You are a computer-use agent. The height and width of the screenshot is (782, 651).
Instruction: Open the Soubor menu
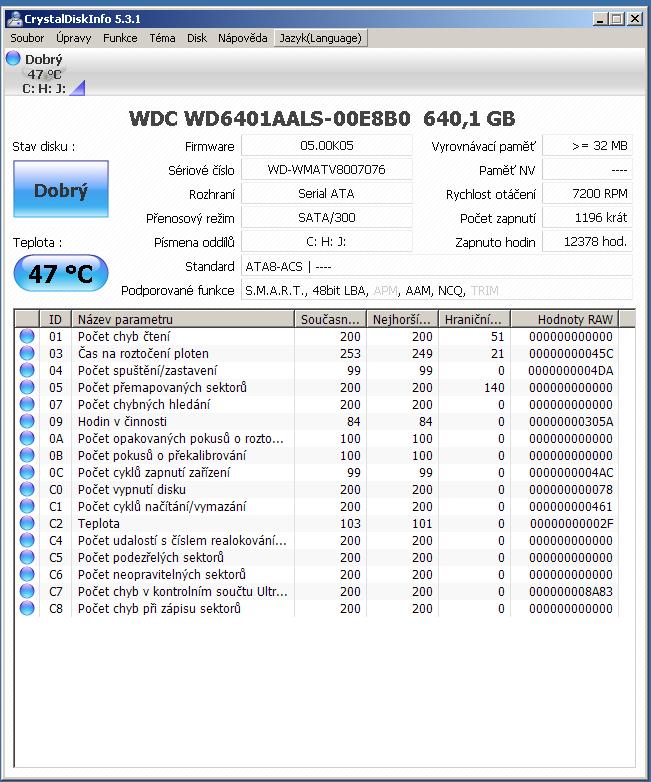[27, 38]
